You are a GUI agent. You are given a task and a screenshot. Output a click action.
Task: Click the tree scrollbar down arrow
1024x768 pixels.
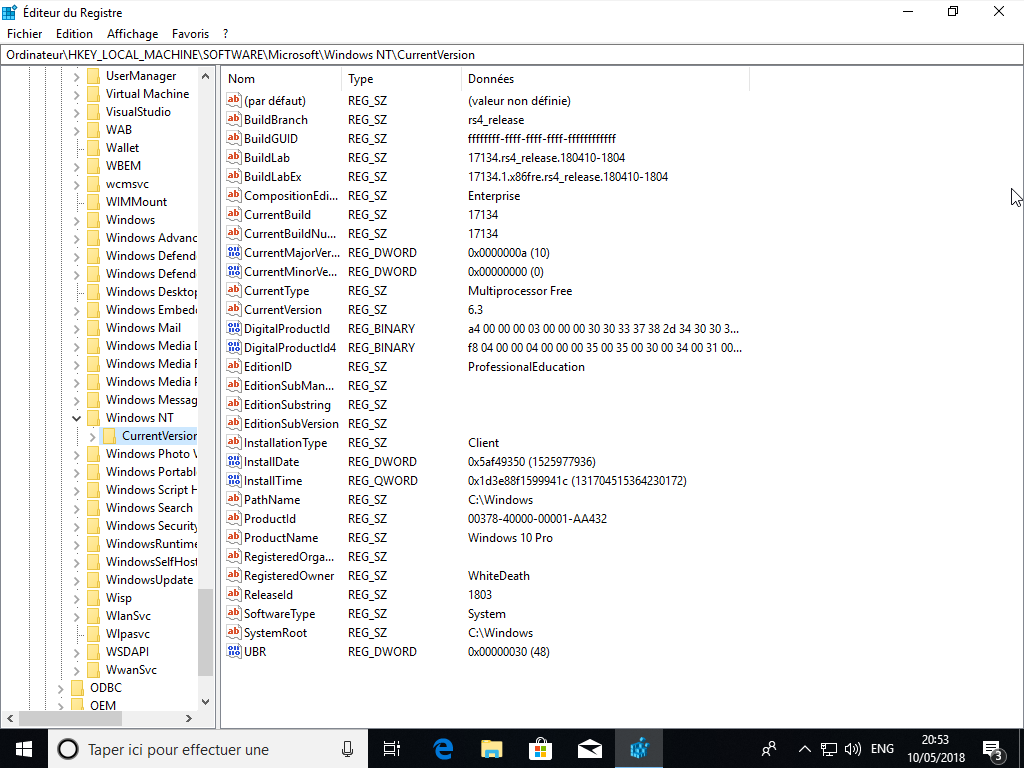(205, 702)
